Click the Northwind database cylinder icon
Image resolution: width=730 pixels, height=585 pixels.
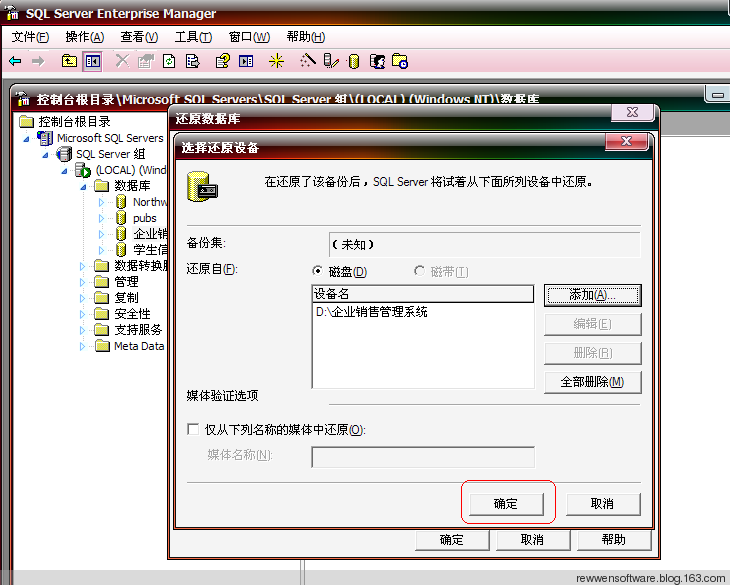pos(121,202)
